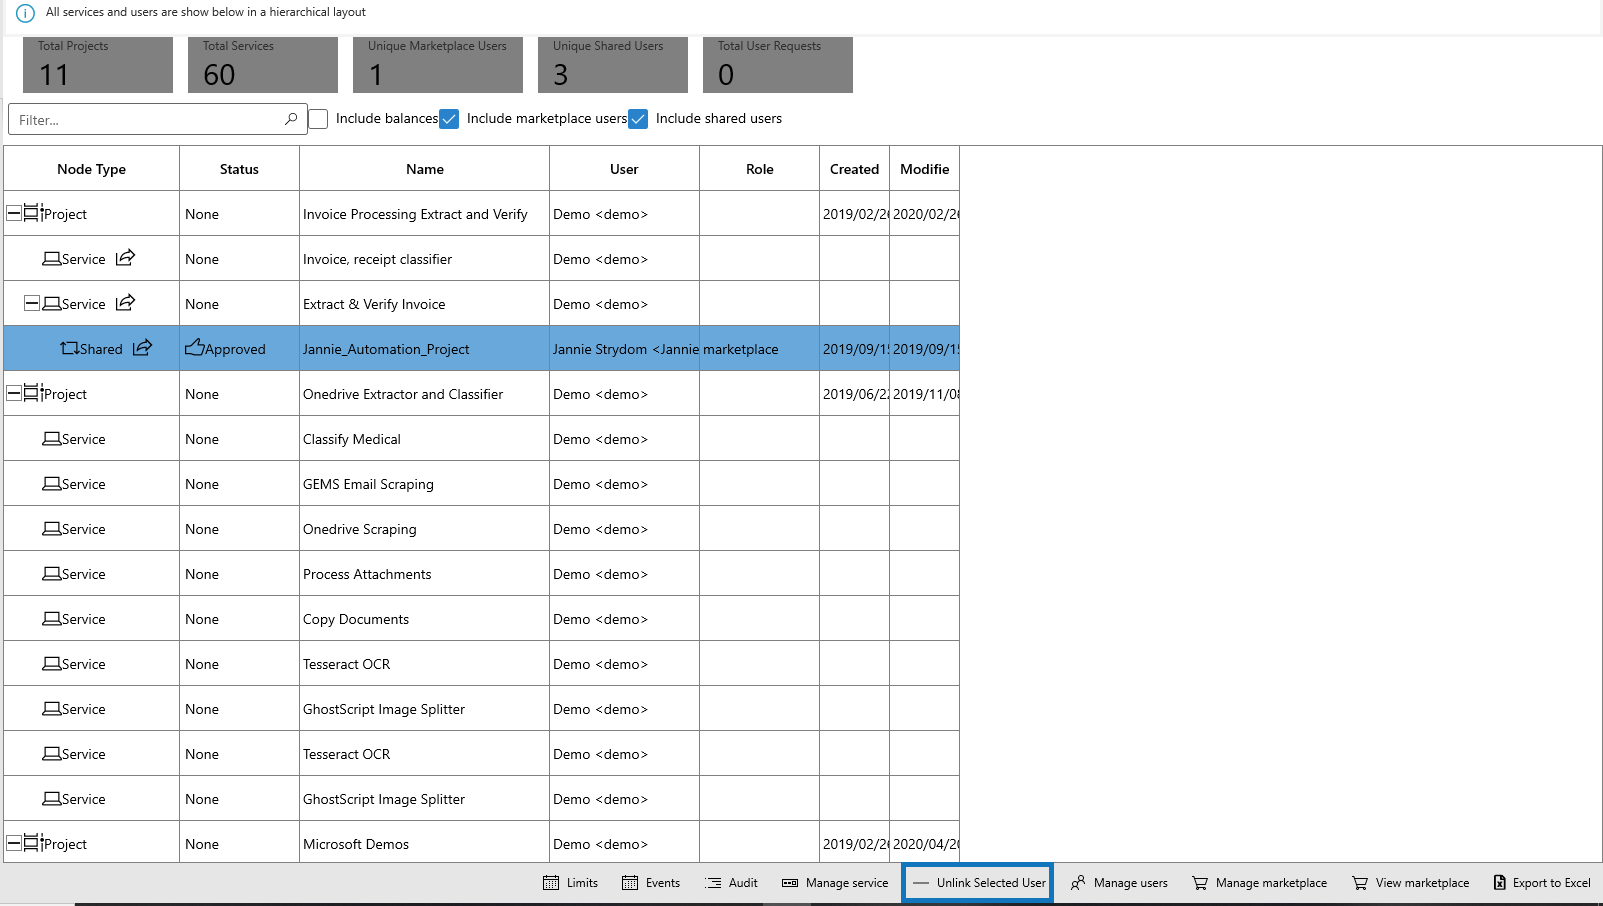The width and height of the screenshot is (1603, 906).
Task: Select the Jannie_Automation_Project name cell
Action: tap(425, 348)
